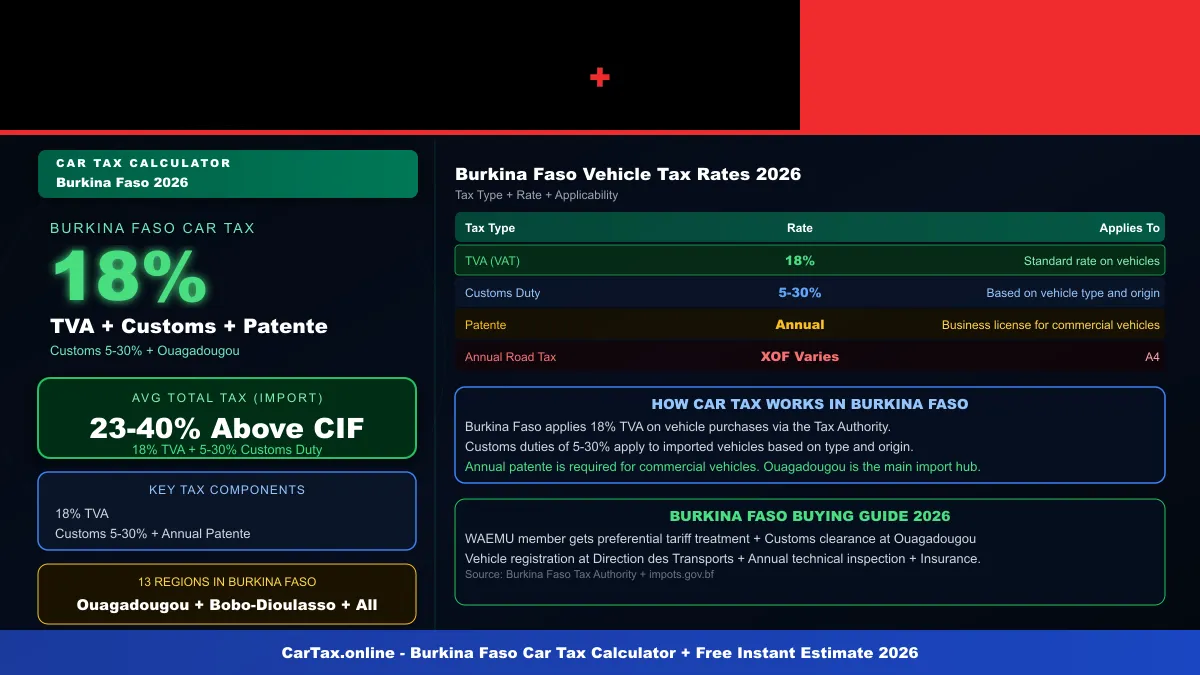Click the 'Source: Burkina Faso Tax Authority' note

(x=590, y=575)
